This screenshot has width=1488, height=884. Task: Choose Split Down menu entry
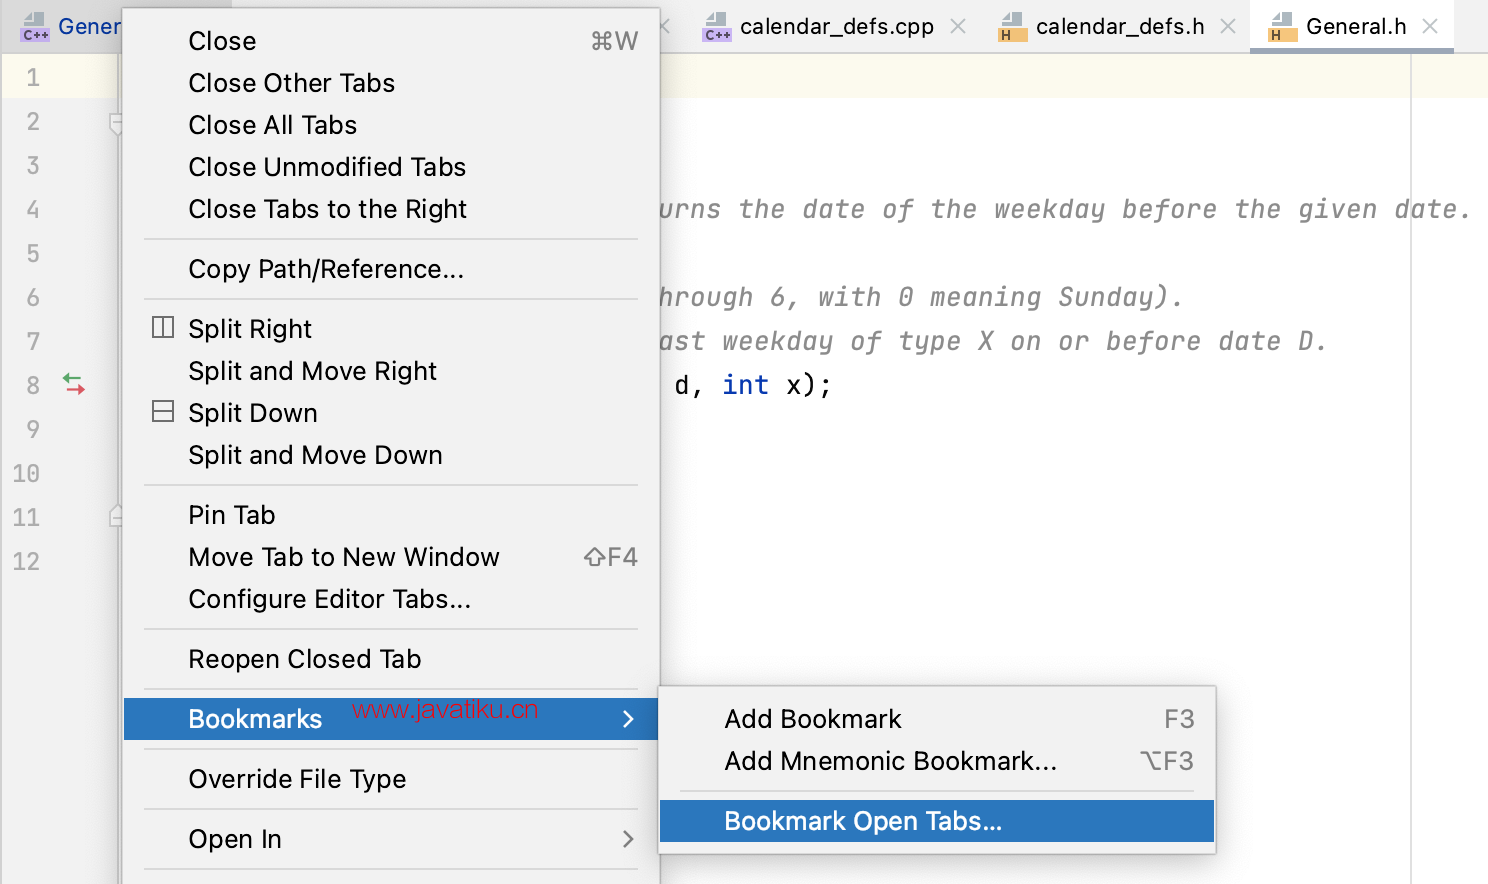[391, 413]
